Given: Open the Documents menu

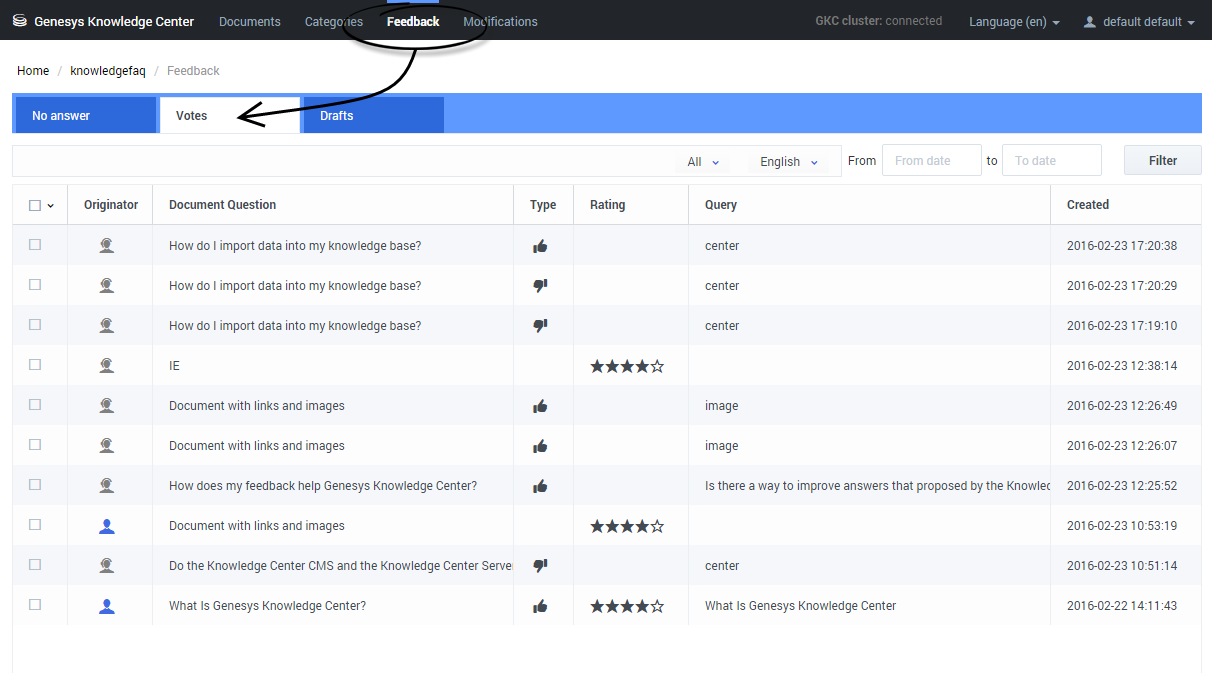Looking at the screenshot, I should pos(250,21).
